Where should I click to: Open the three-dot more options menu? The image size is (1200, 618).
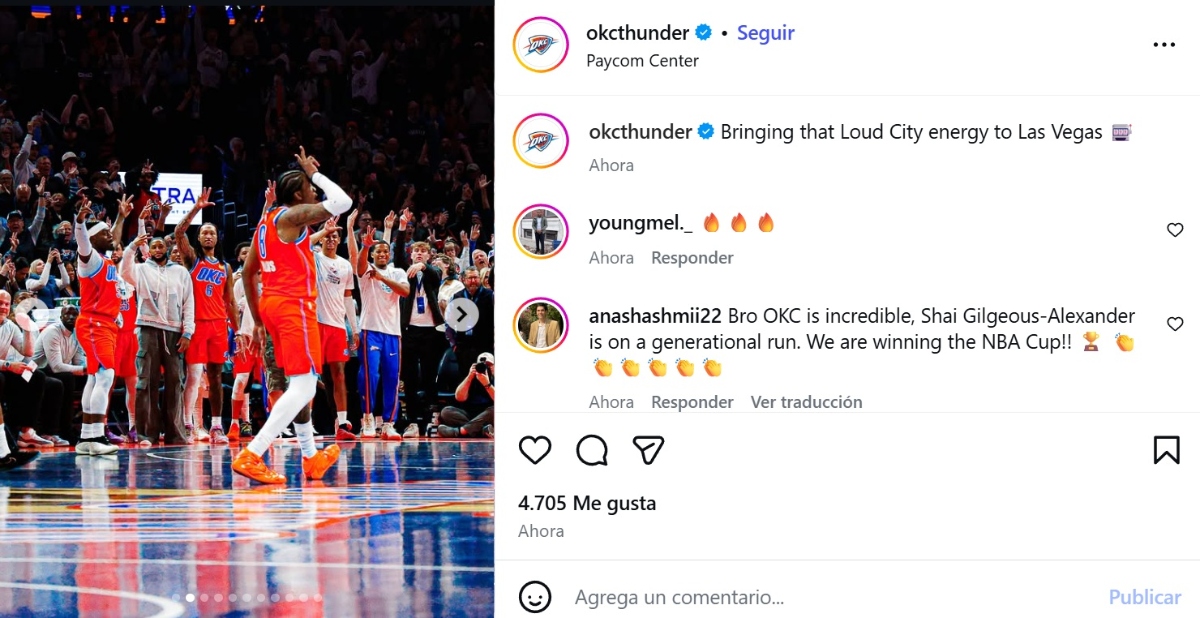tap(1164, 45)
